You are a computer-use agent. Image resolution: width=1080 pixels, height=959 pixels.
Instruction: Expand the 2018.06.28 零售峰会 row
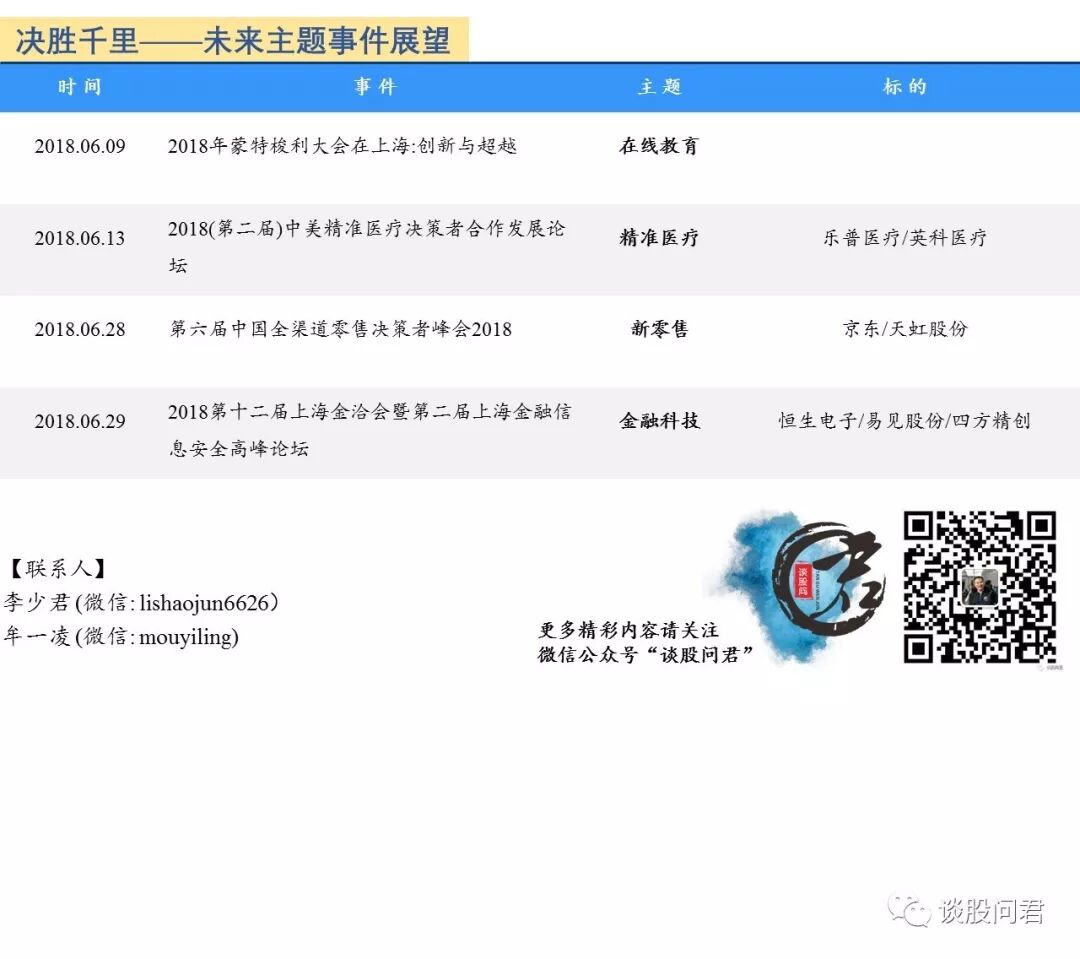tap(335, 330)
